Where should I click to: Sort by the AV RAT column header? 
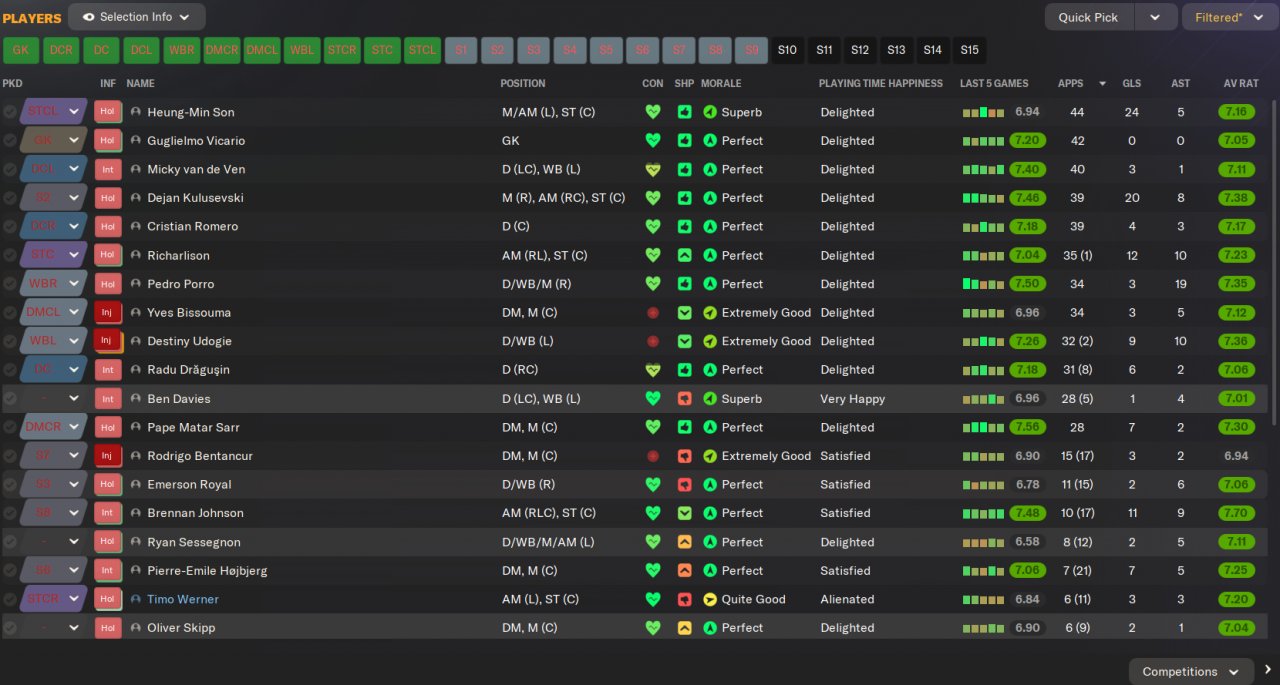pyautogui.click(x=1241, y=83)
